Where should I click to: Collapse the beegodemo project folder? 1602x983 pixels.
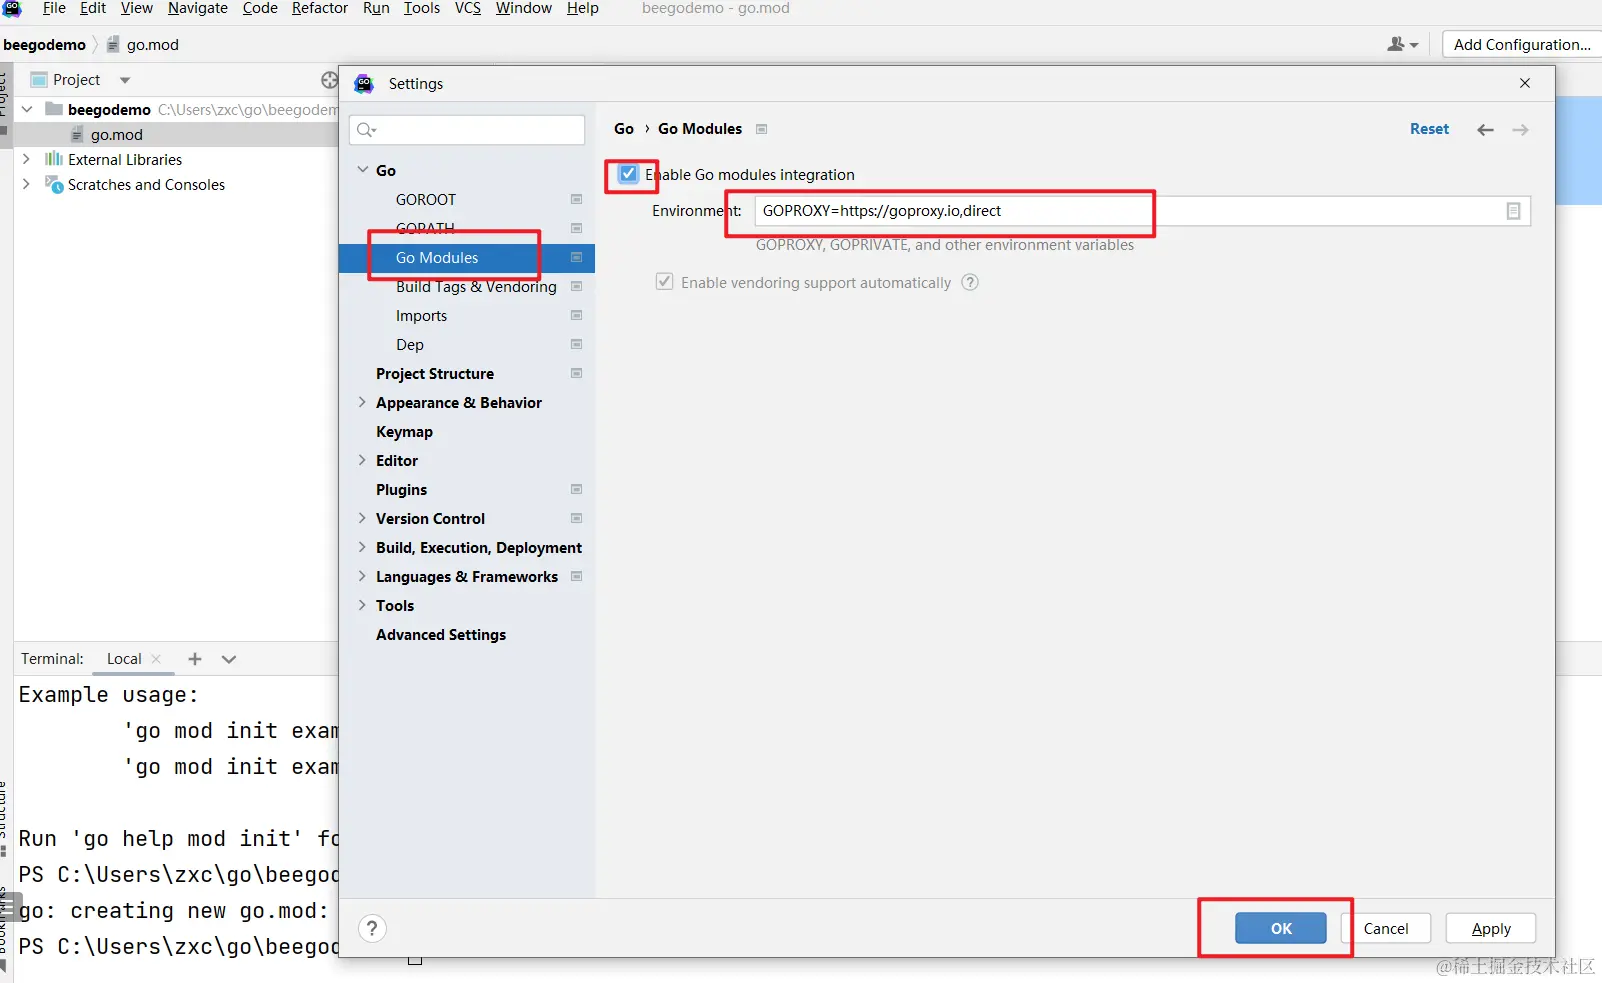[x=27, y=109]
